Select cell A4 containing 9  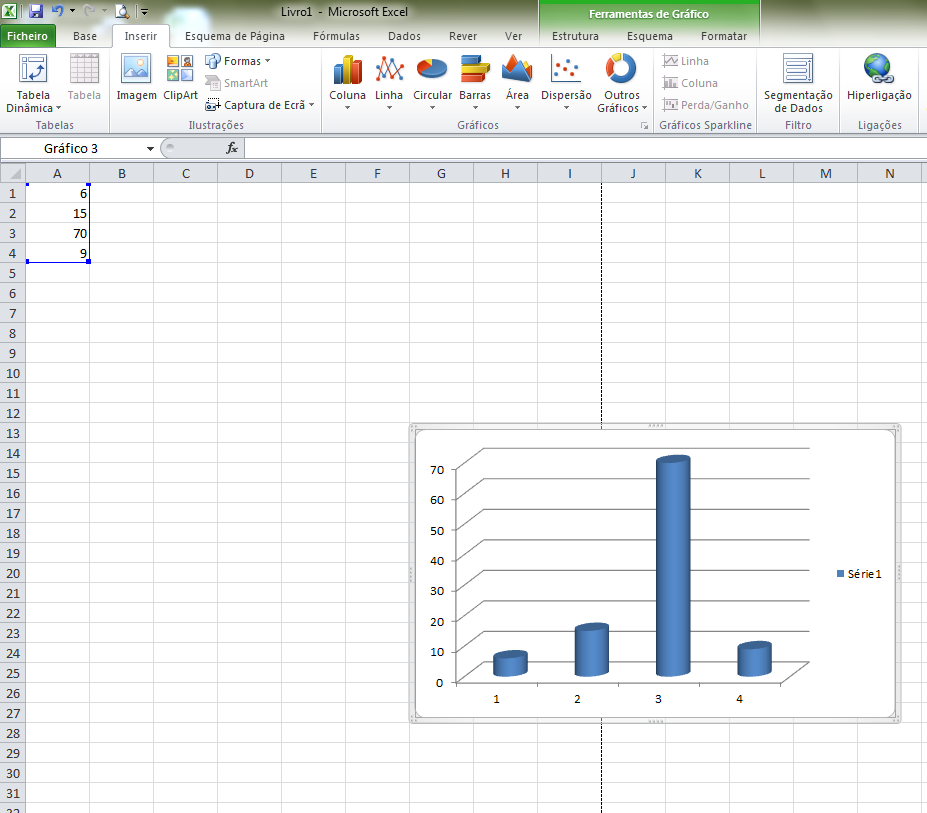click(x=57, y=253)
